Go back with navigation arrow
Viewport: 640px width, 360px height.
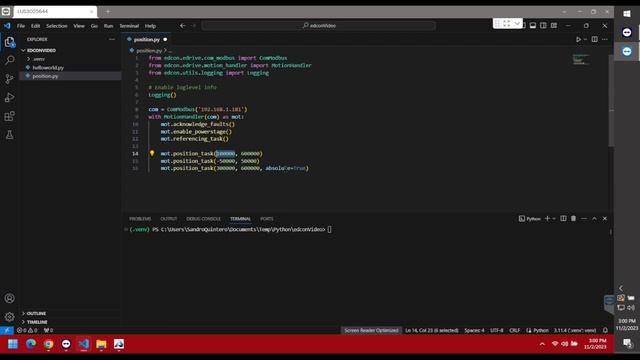pyautogui.click(x=182, y=26)
